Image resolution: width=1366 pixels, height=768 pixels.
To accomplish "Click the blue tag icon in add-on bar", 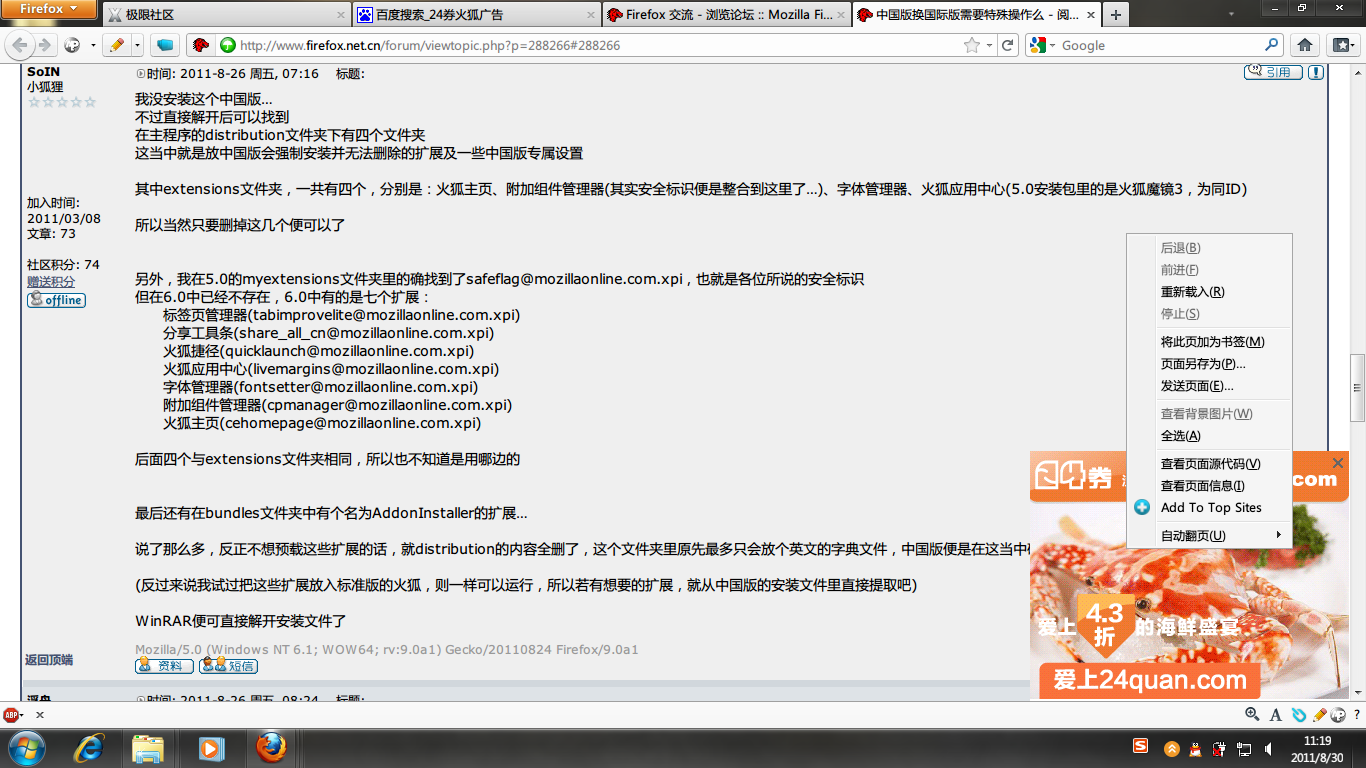I will [1298, 715].
